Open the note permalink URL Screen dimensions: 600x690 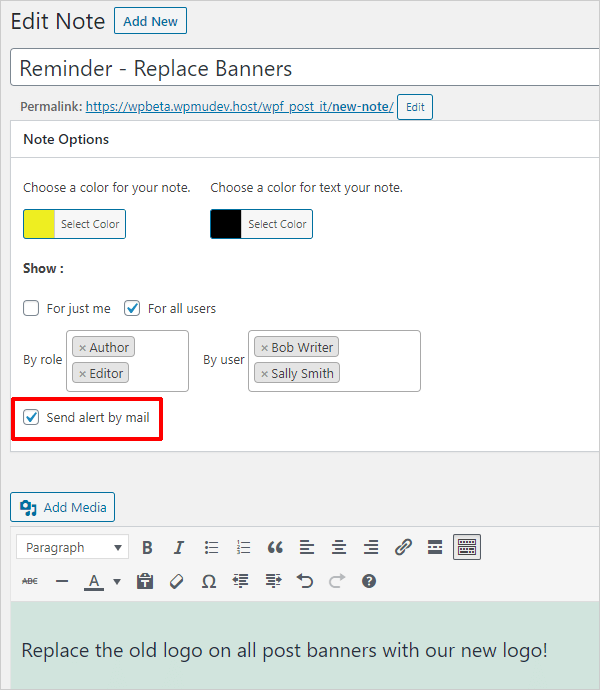[239, 107]
